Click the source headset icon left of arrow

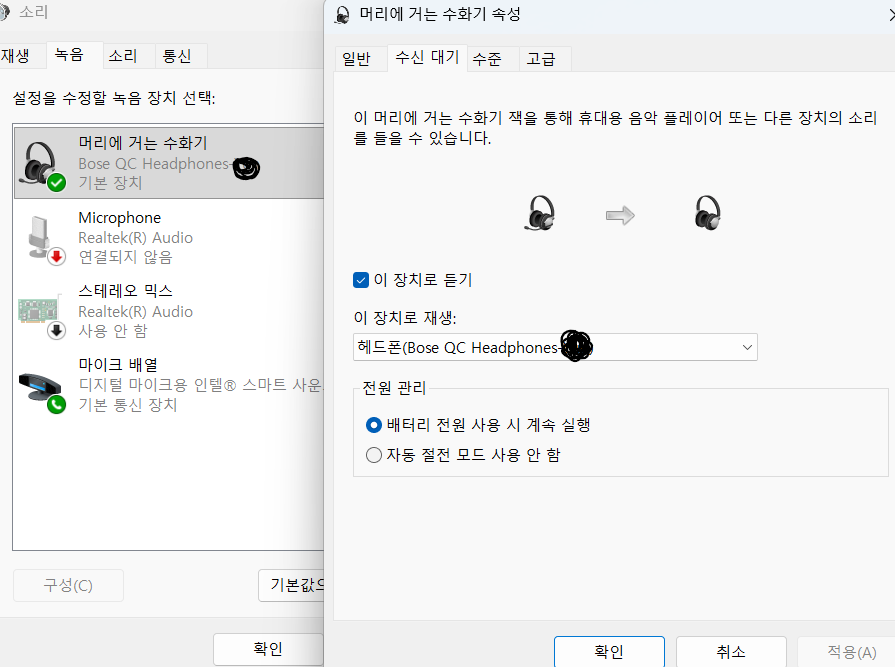pyautogui.click(x=540, y=213)
